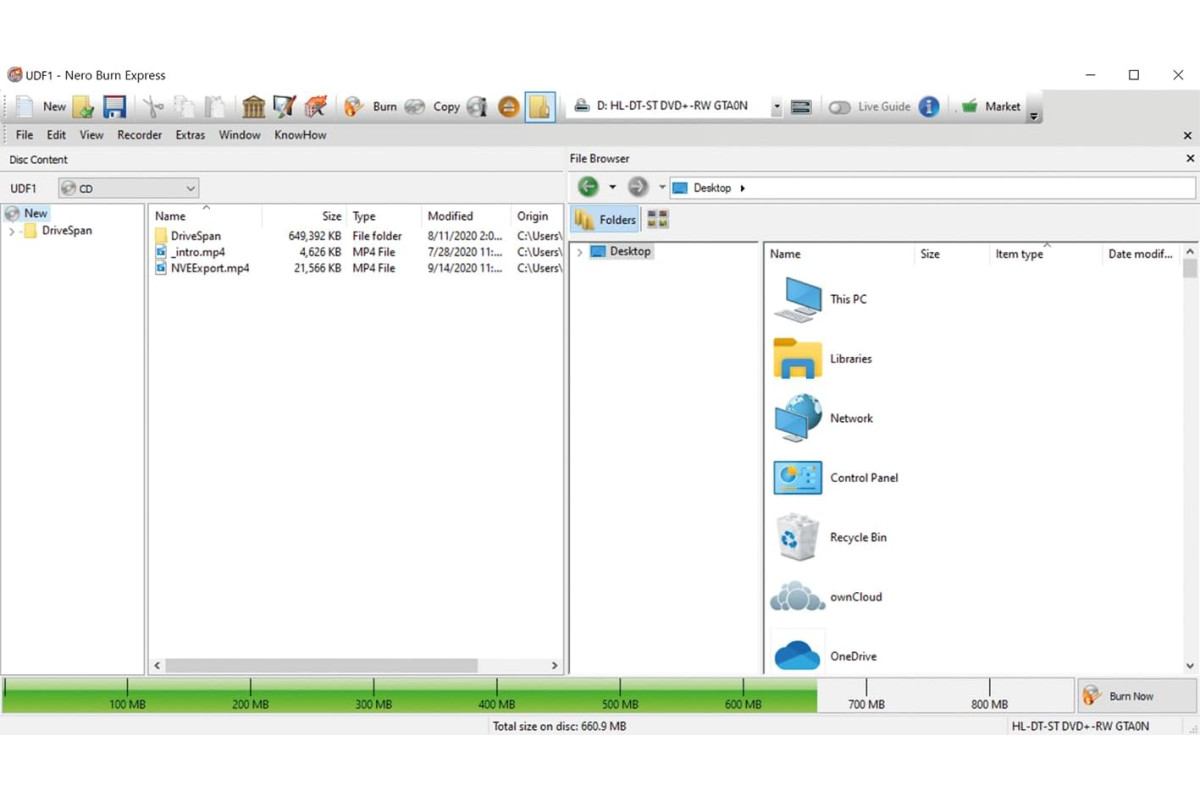Open the Extras menu

click(190, 135)
